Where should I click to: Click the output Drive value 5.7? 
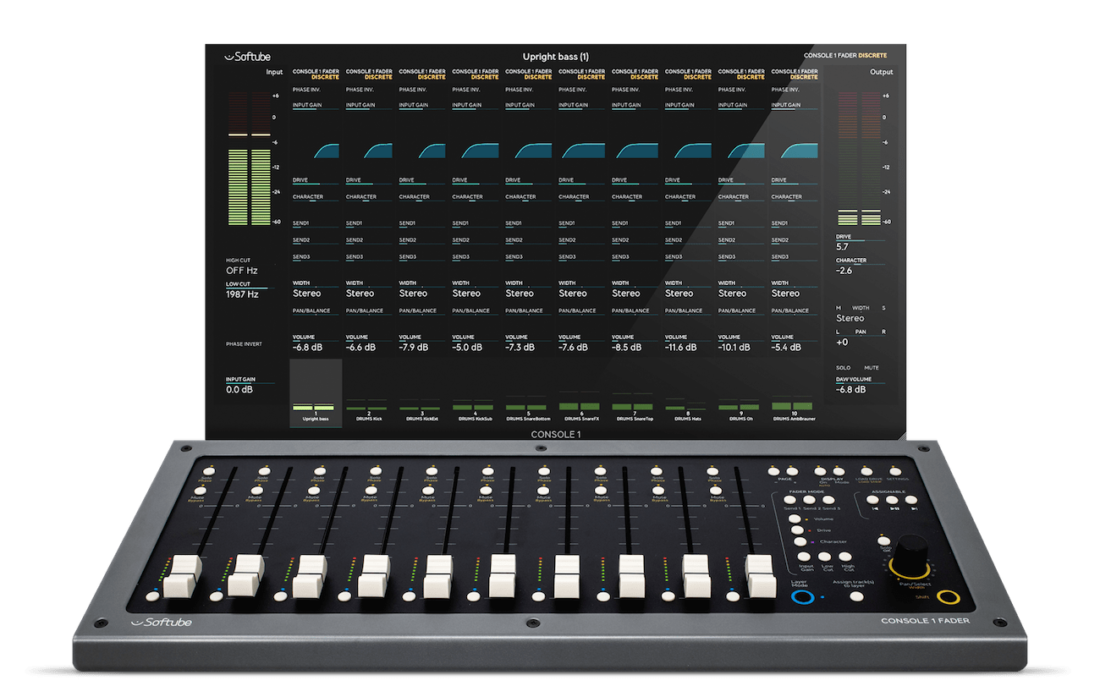[x=842, y=247]
